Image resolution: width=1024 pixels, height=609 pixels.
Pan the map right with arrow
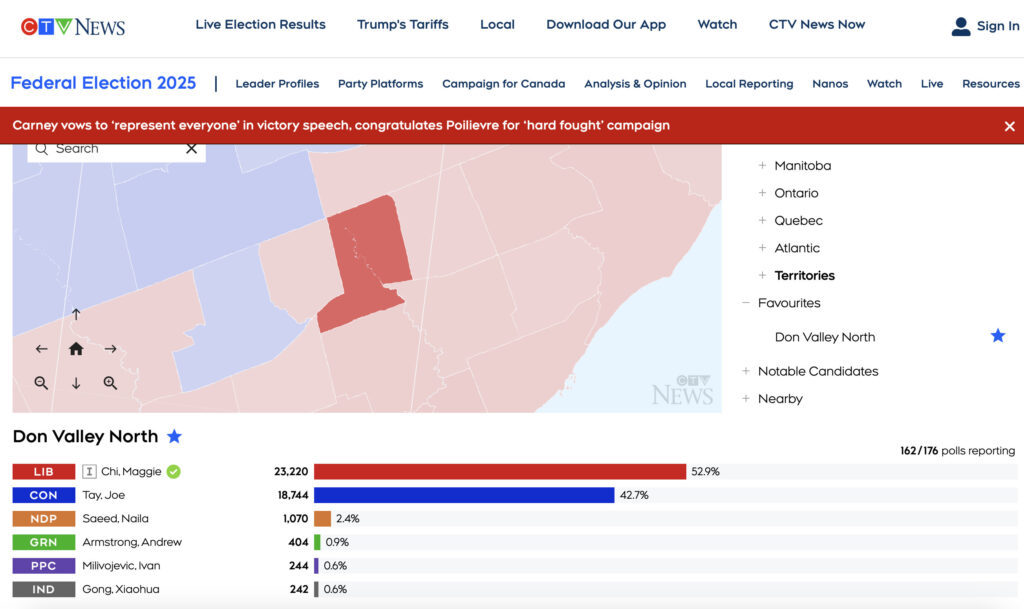click(x=110, y=349)
